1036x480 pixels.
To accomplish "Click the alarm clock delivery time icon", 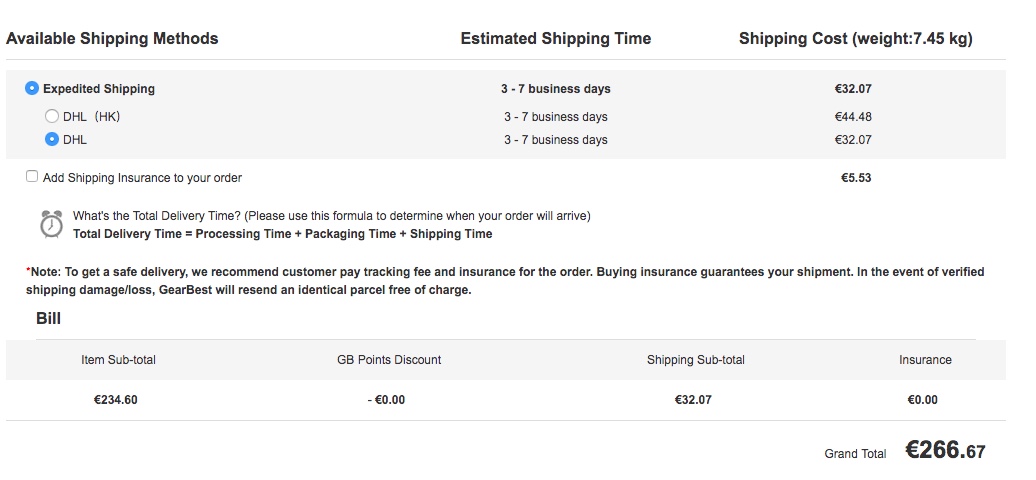I will coord(51,224).
